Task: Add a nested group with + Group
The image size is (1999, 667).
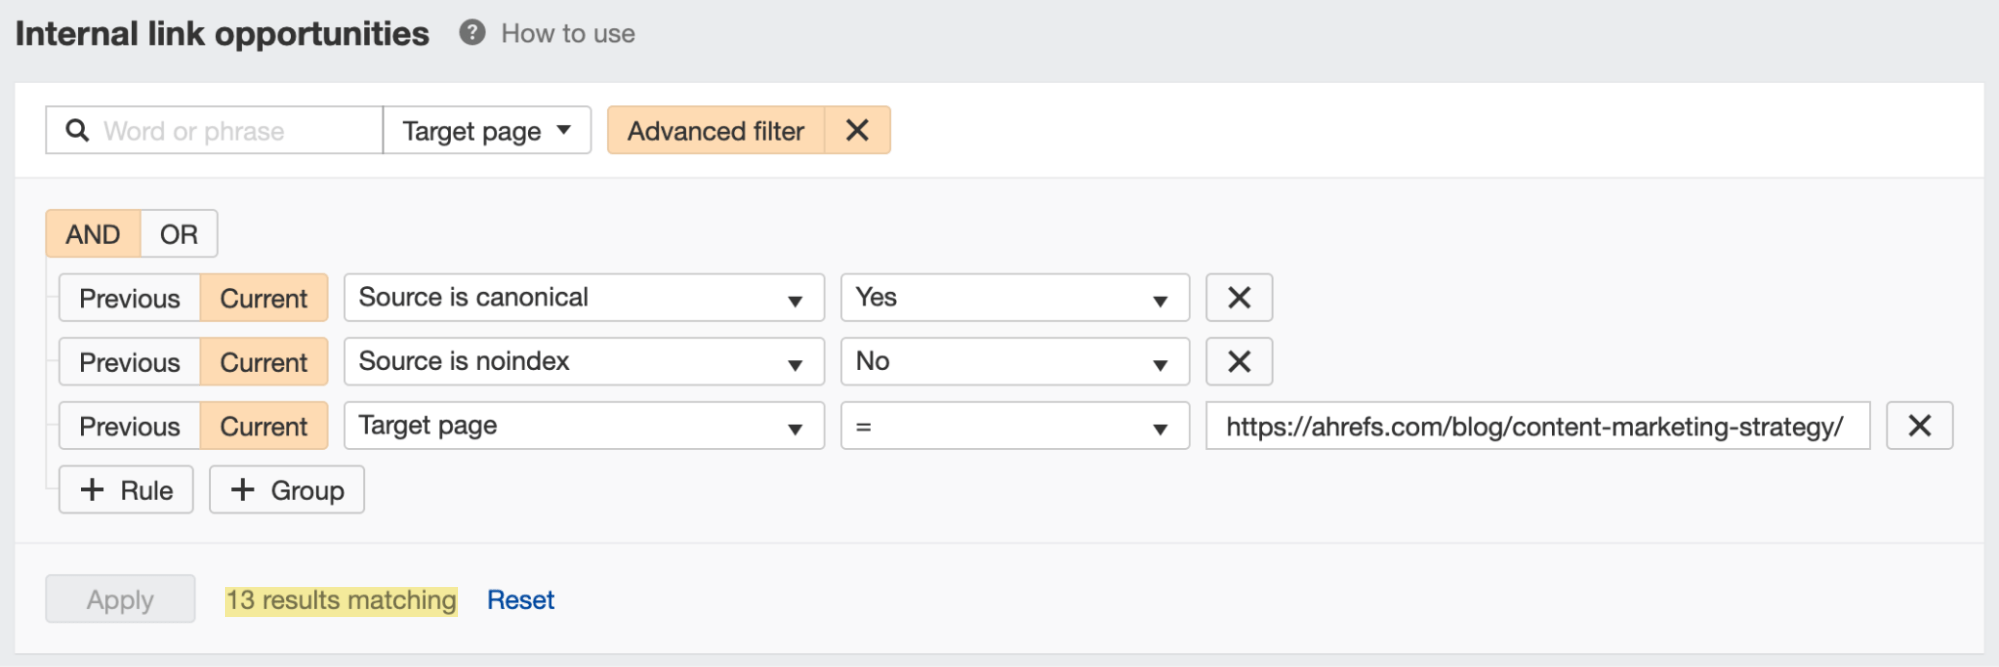Action: coord(286,490)
